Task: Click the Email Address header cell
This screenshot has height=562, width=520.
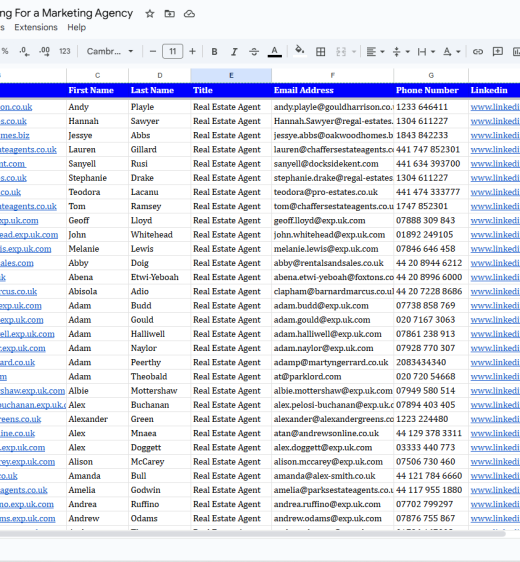Action: pos(333,90)
